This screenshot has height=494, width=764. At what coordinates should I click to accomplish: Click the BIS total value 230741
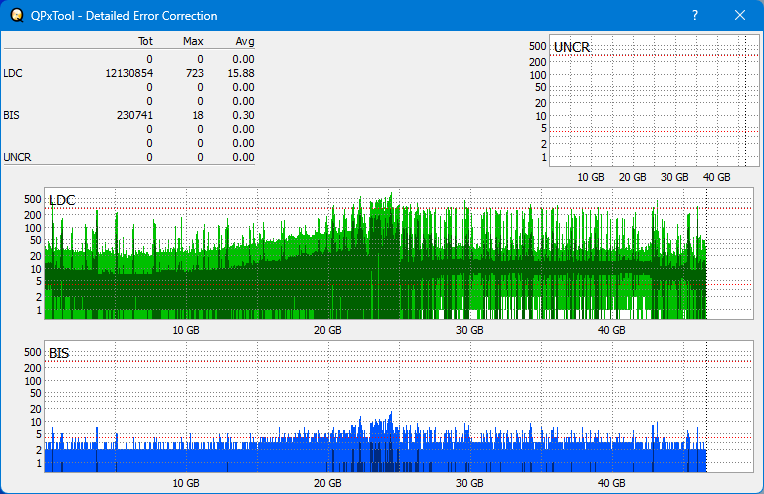[x=134, y=115]
